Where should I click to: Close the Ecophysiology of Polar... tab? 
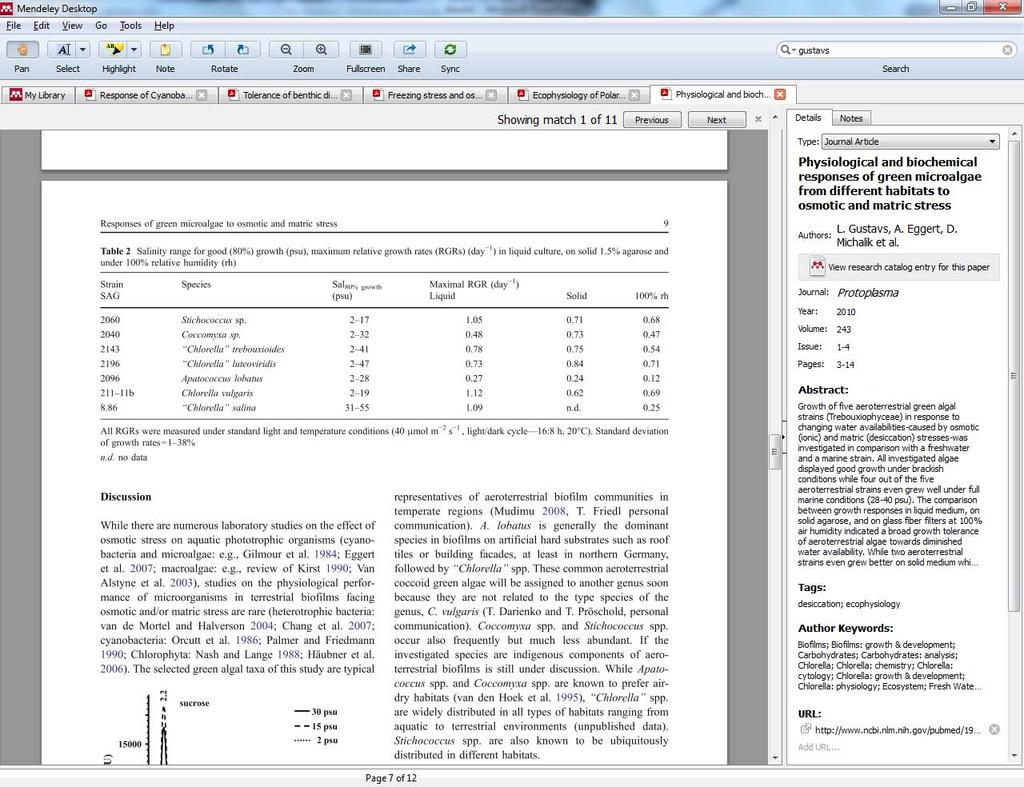point(634,95)
